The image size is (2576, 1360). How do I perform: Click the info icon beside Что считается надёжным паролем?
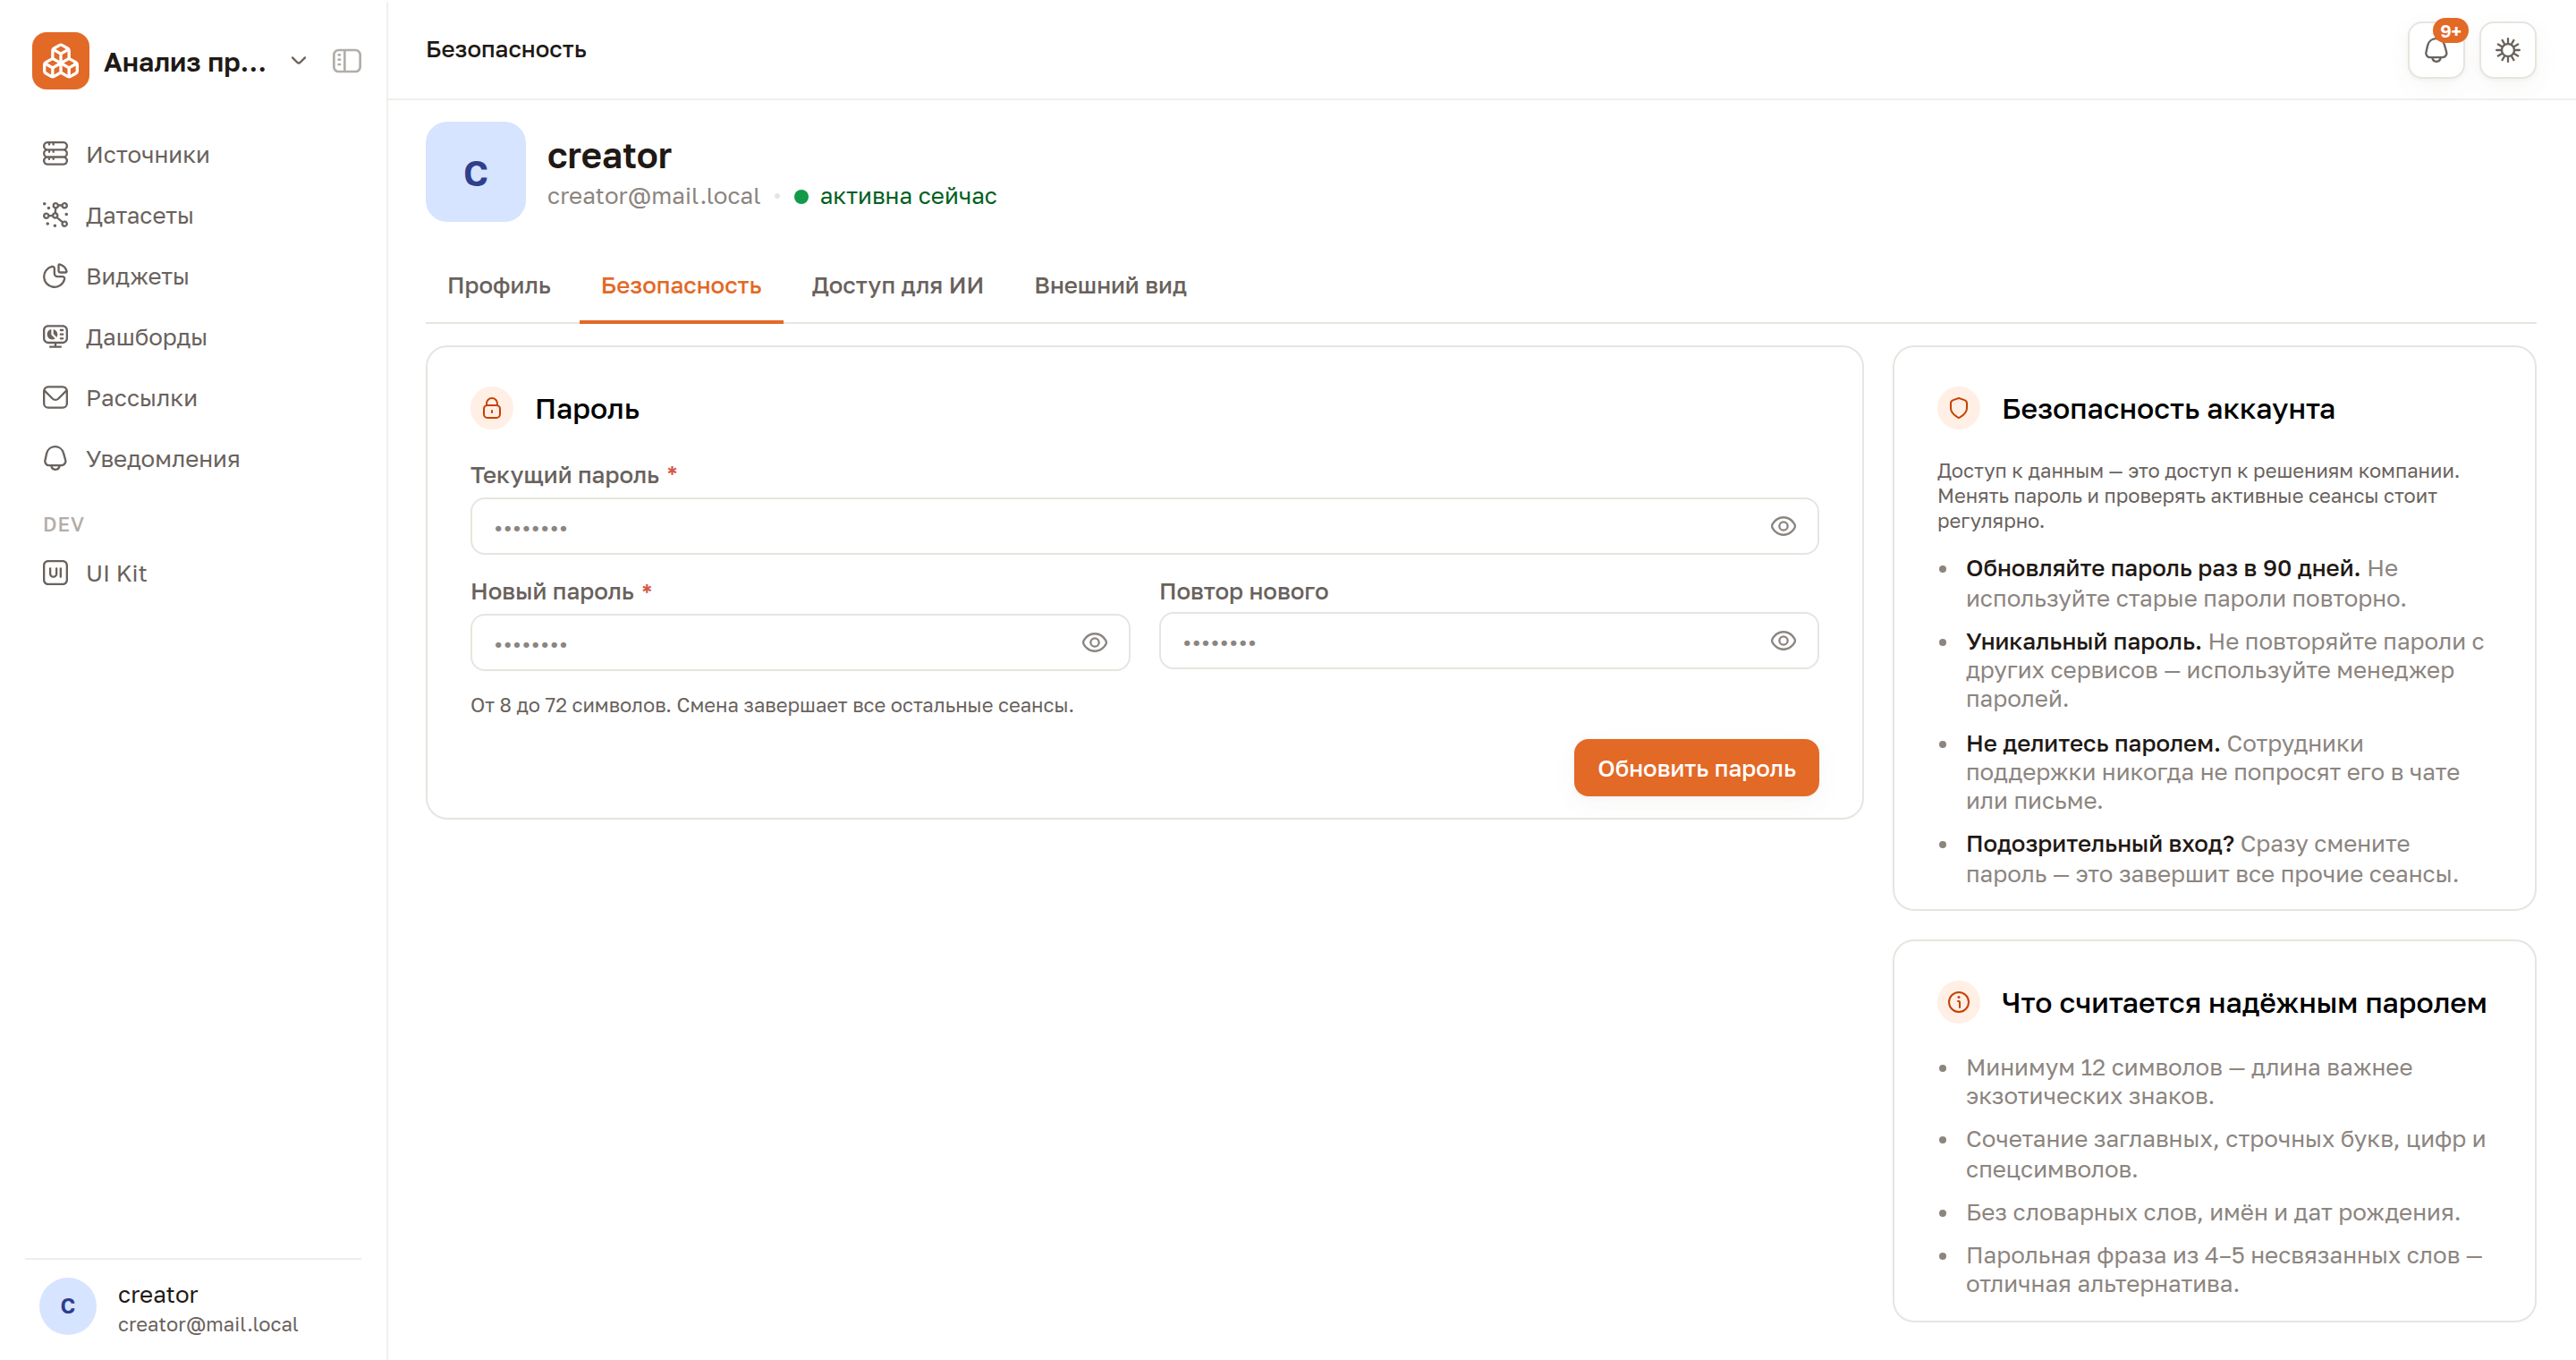click(x=1958, y=1002)
